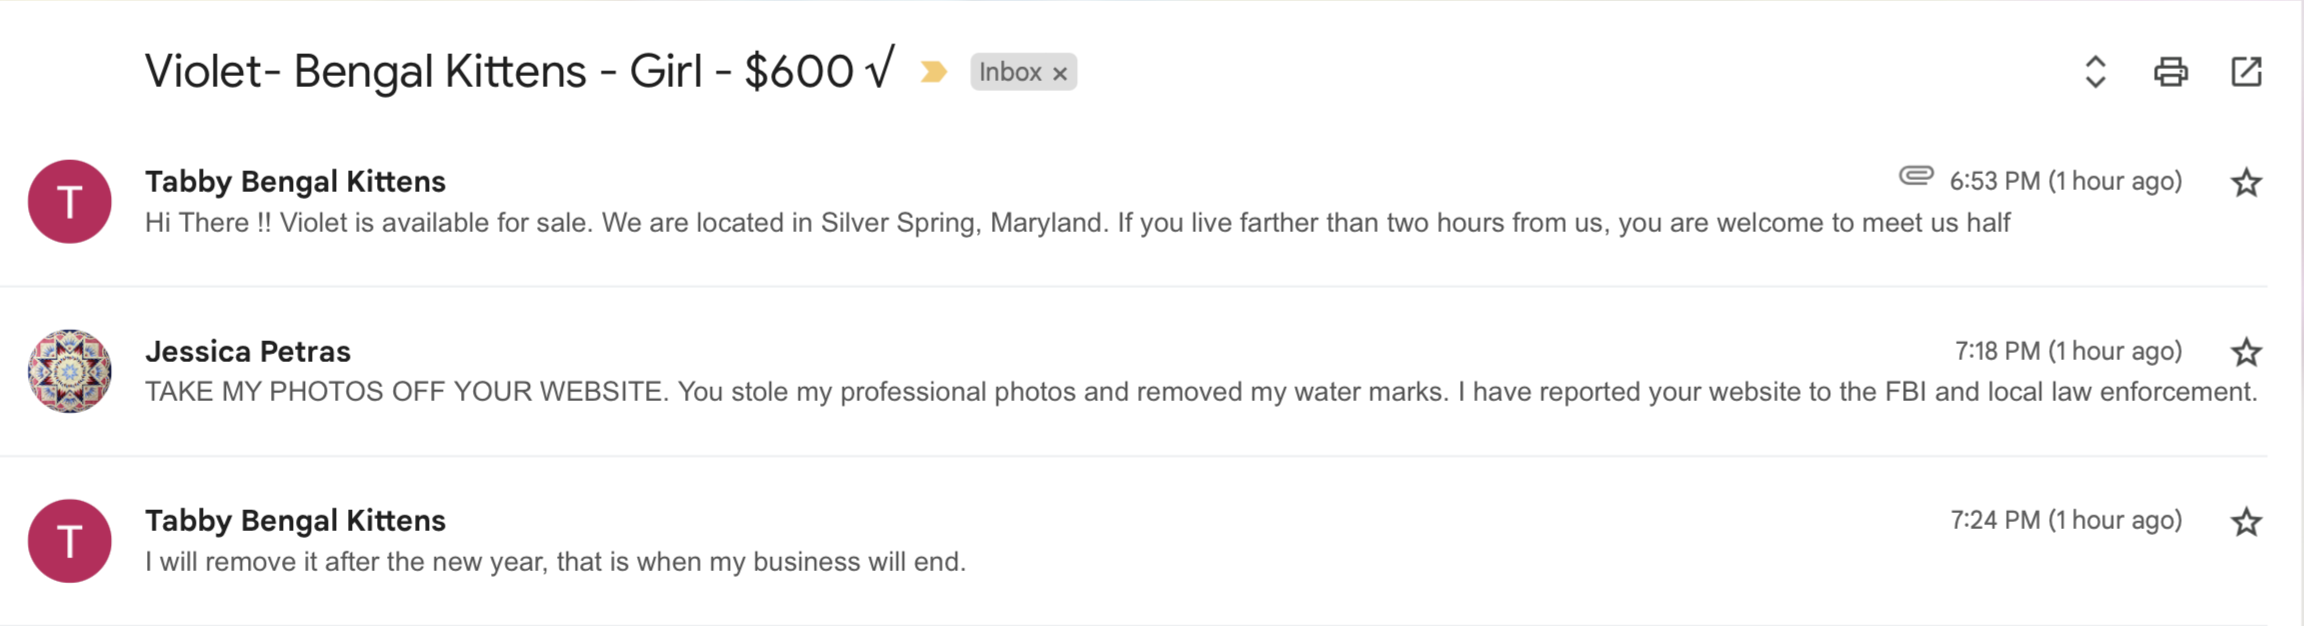Click the 7:18 PM timestamp
Image resolution: width=2304 pixels, height=626 pixels.
point(2068,351)
